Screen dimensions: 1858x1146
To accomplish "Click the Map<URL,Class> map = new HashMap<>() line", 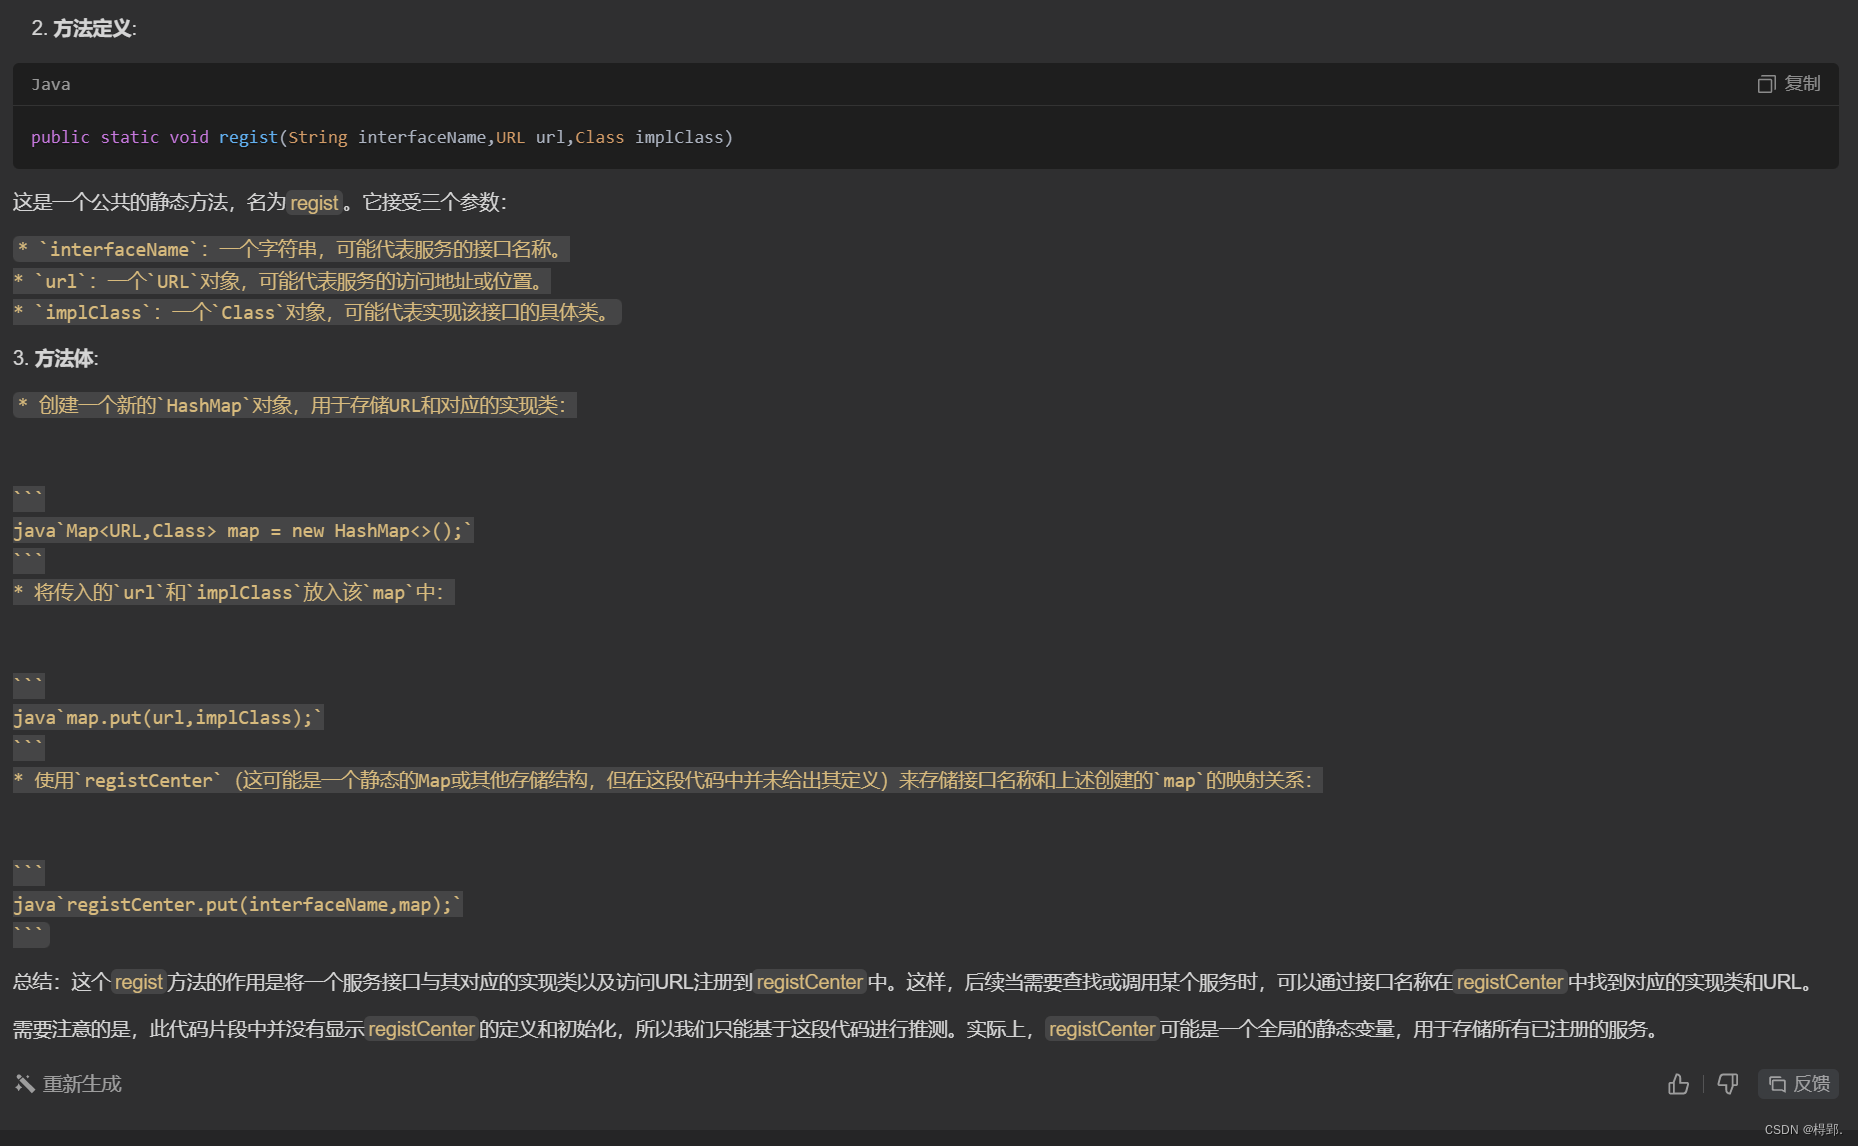I will coord(243,531).
